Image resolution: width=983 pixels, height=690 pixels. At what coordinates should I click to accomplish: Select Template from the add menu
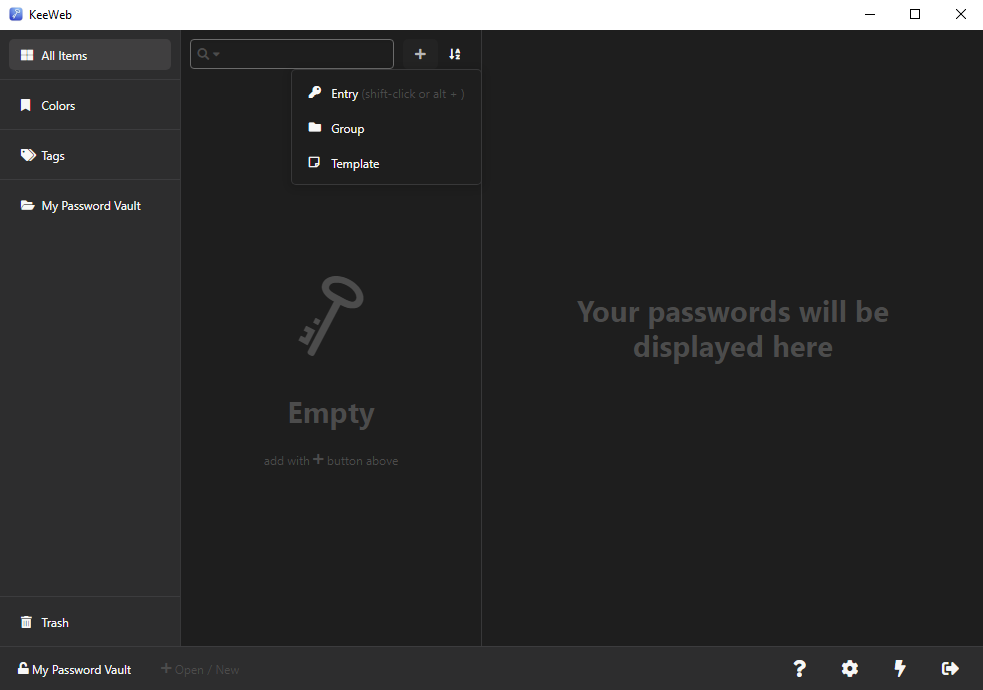pyautogui.click(x=355, y=163)
